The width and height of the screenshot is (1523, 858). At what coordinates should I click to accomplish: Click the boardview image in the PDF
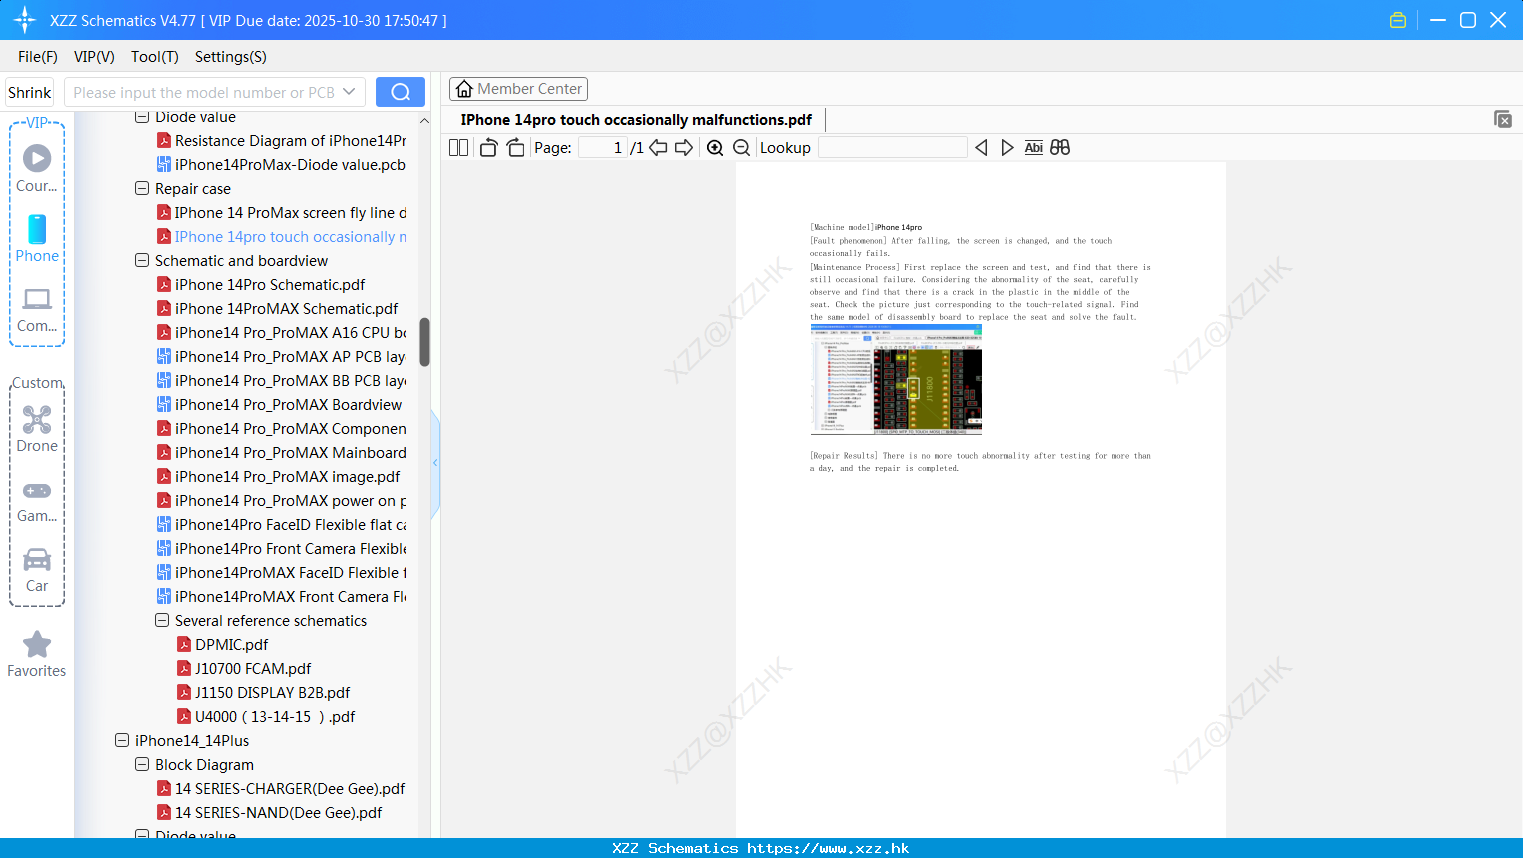click(896, 379)
